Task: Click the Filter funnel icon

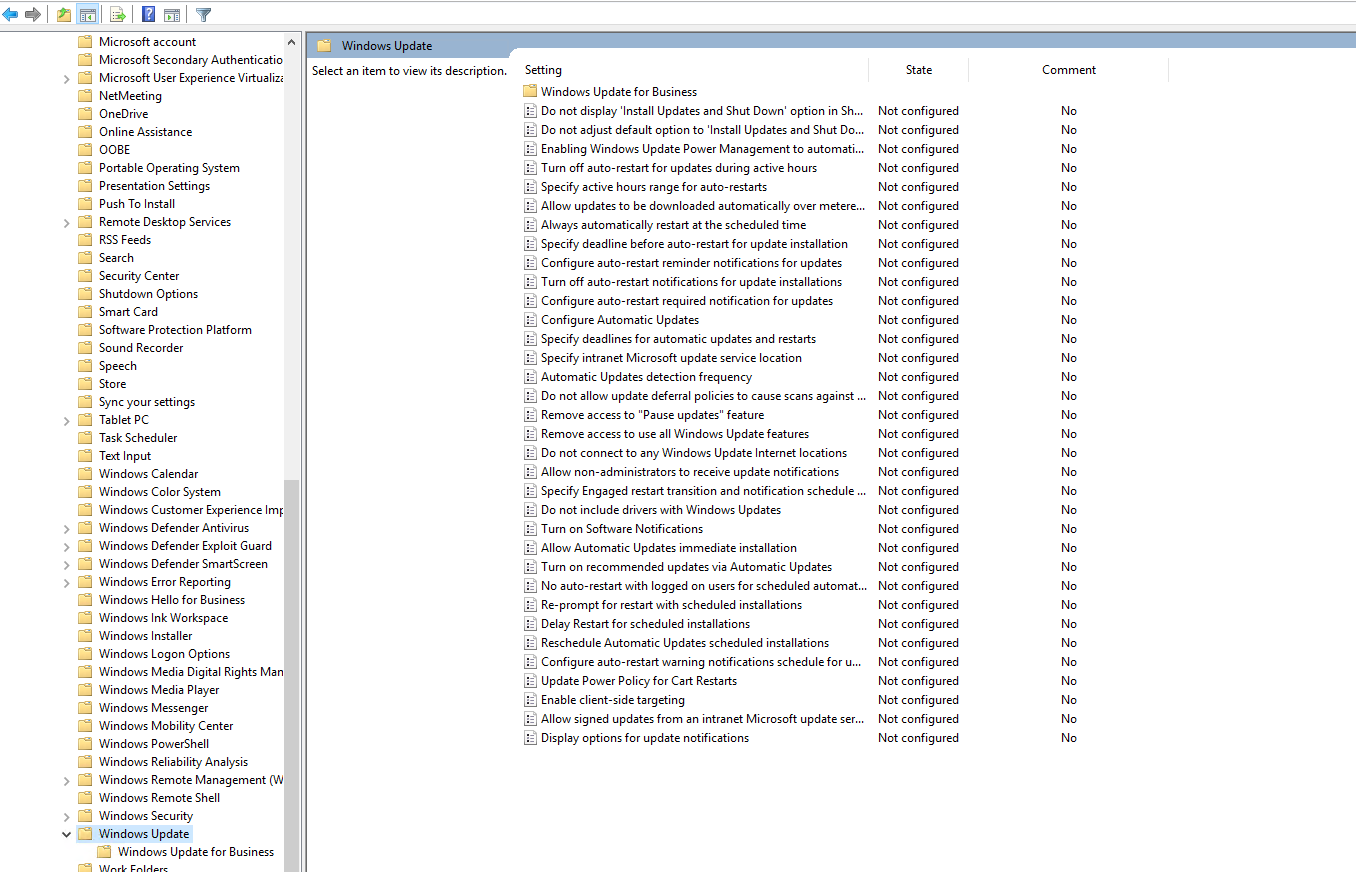Action: coord(203,14)
